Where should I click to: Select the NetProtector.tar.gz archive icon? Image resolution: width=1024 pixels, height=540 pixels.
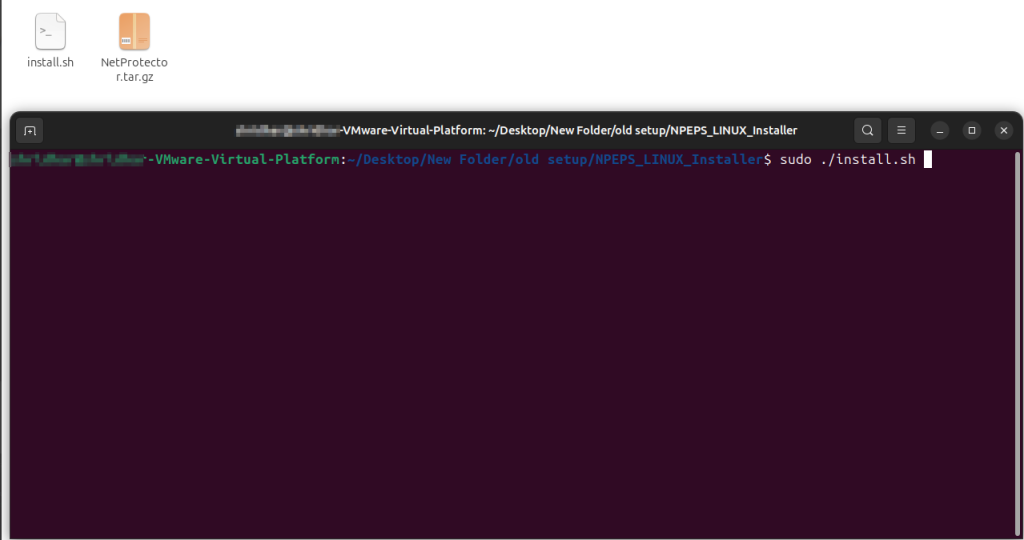[x=134, y=32]
